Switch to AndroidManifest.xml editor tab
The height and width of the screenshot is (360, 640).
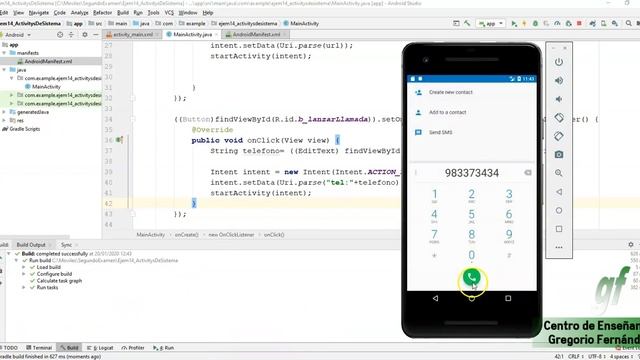point(256,35)
